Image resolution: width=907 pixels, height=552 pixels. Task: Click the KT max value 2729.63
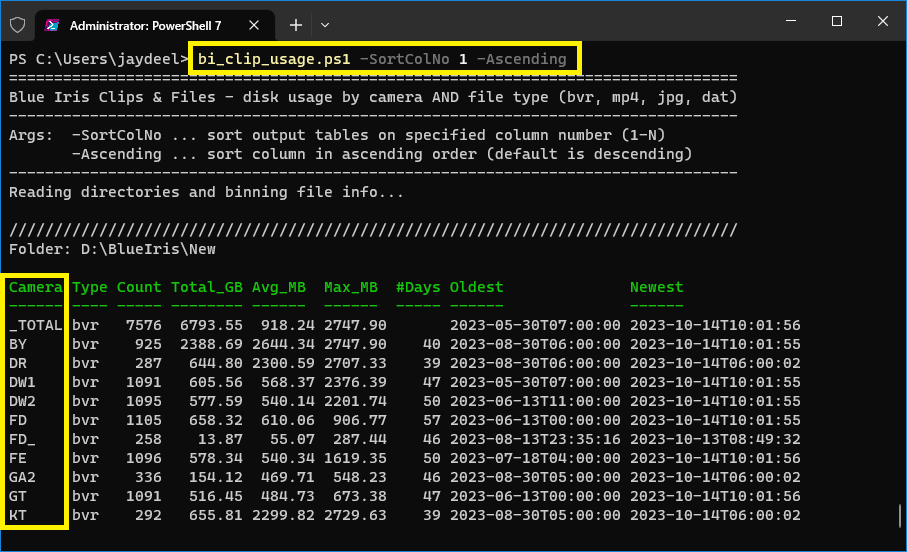coord(355,516)
